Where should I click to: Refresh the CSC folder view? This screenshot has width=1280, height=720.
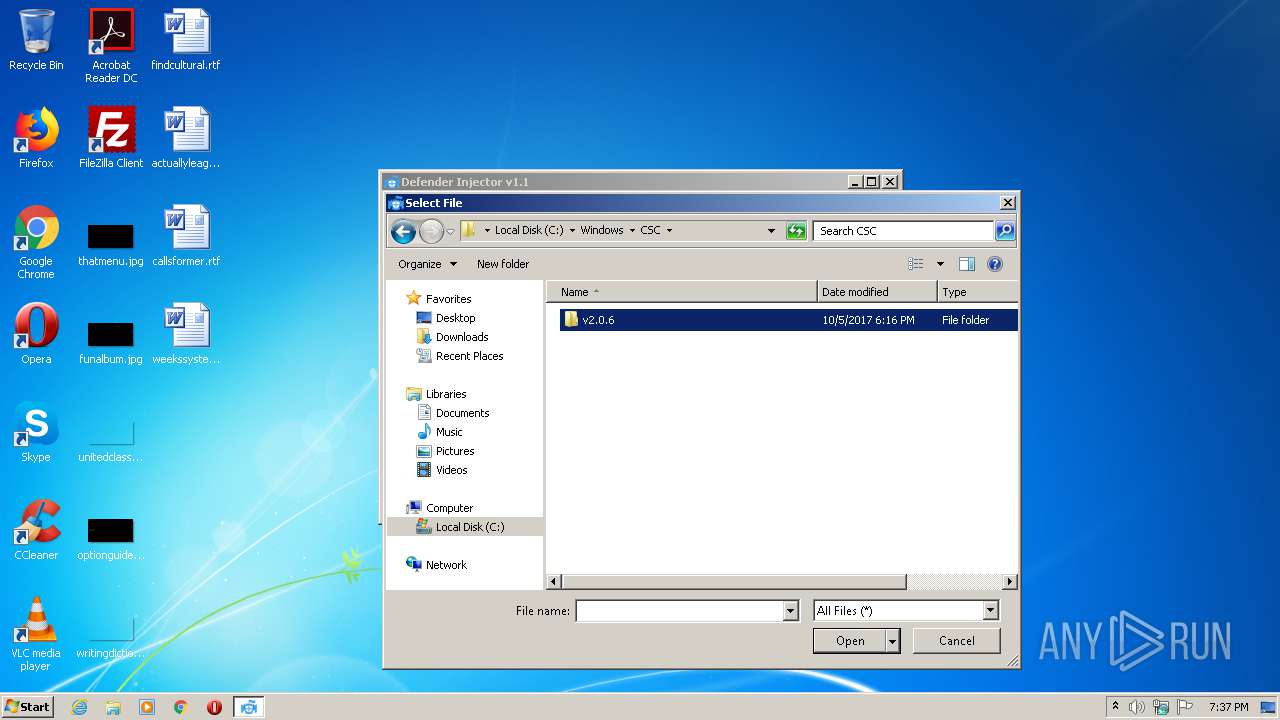tap(796, 231)
